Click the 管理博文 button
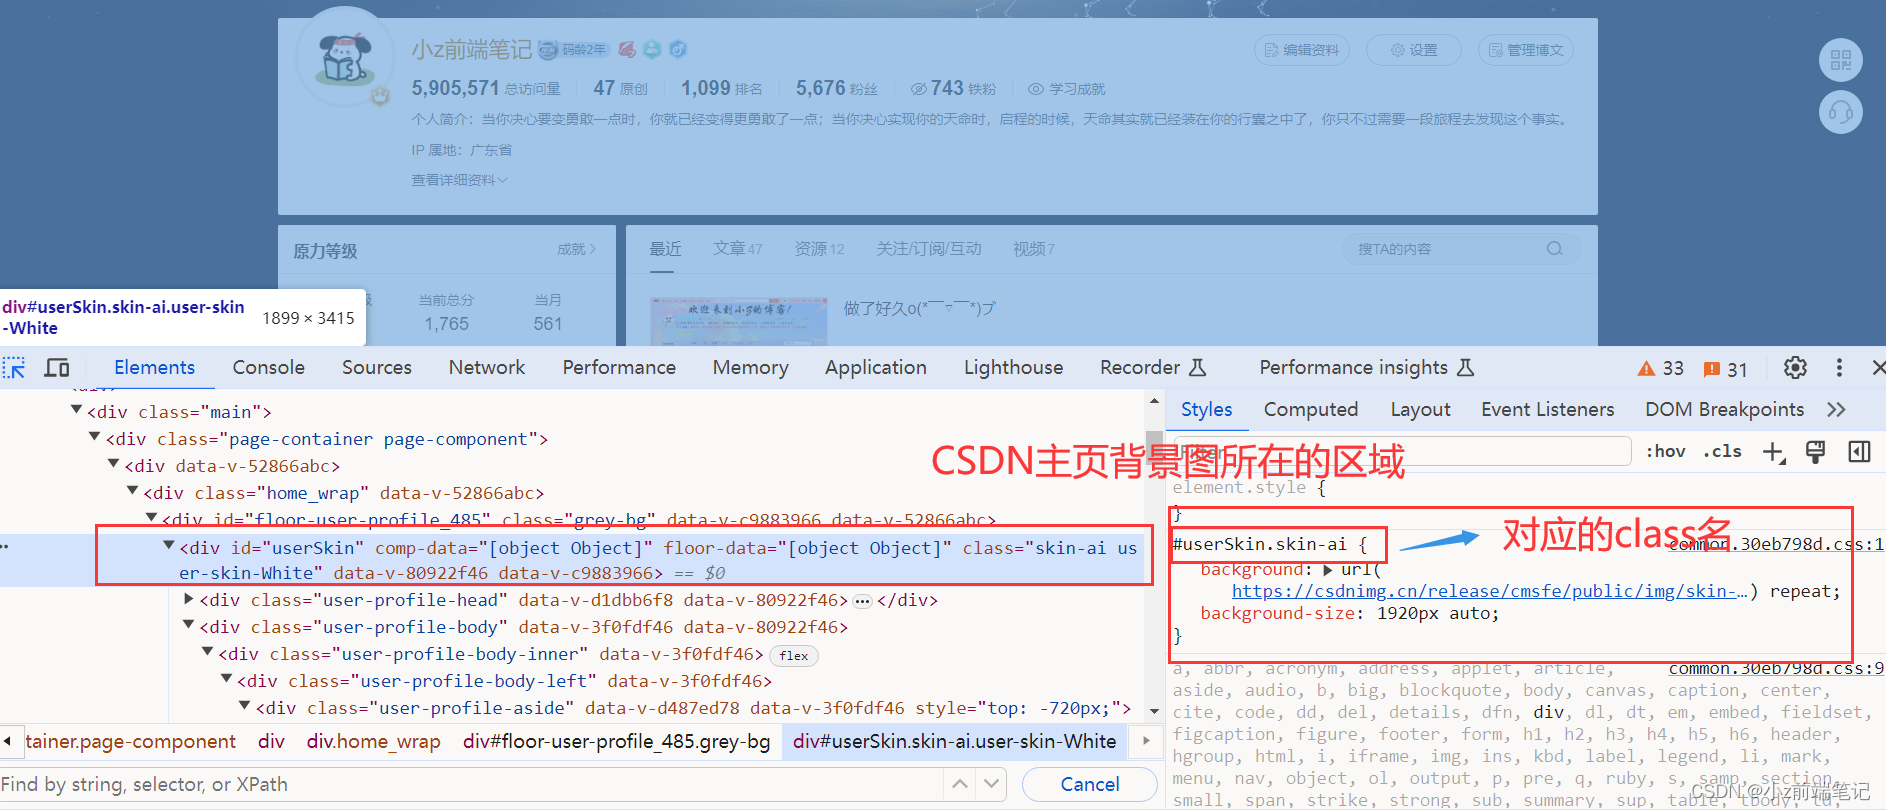The image size is (1886, 810). 1525,50
